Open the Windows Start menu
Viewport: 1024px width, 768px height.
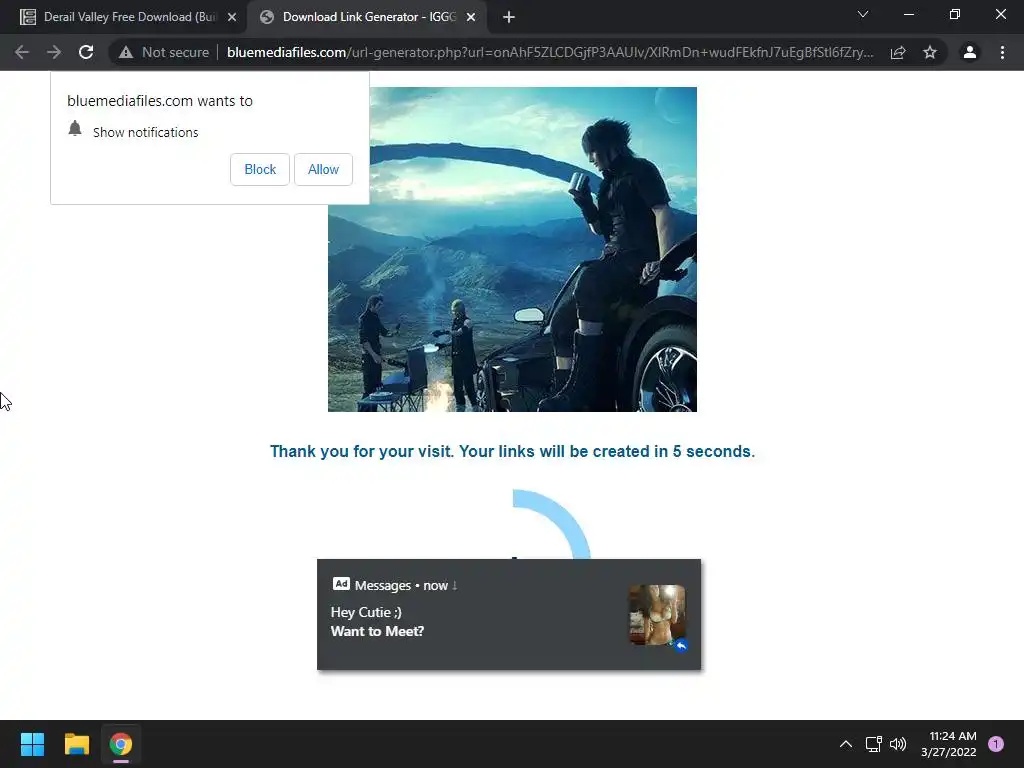point(32,744)
